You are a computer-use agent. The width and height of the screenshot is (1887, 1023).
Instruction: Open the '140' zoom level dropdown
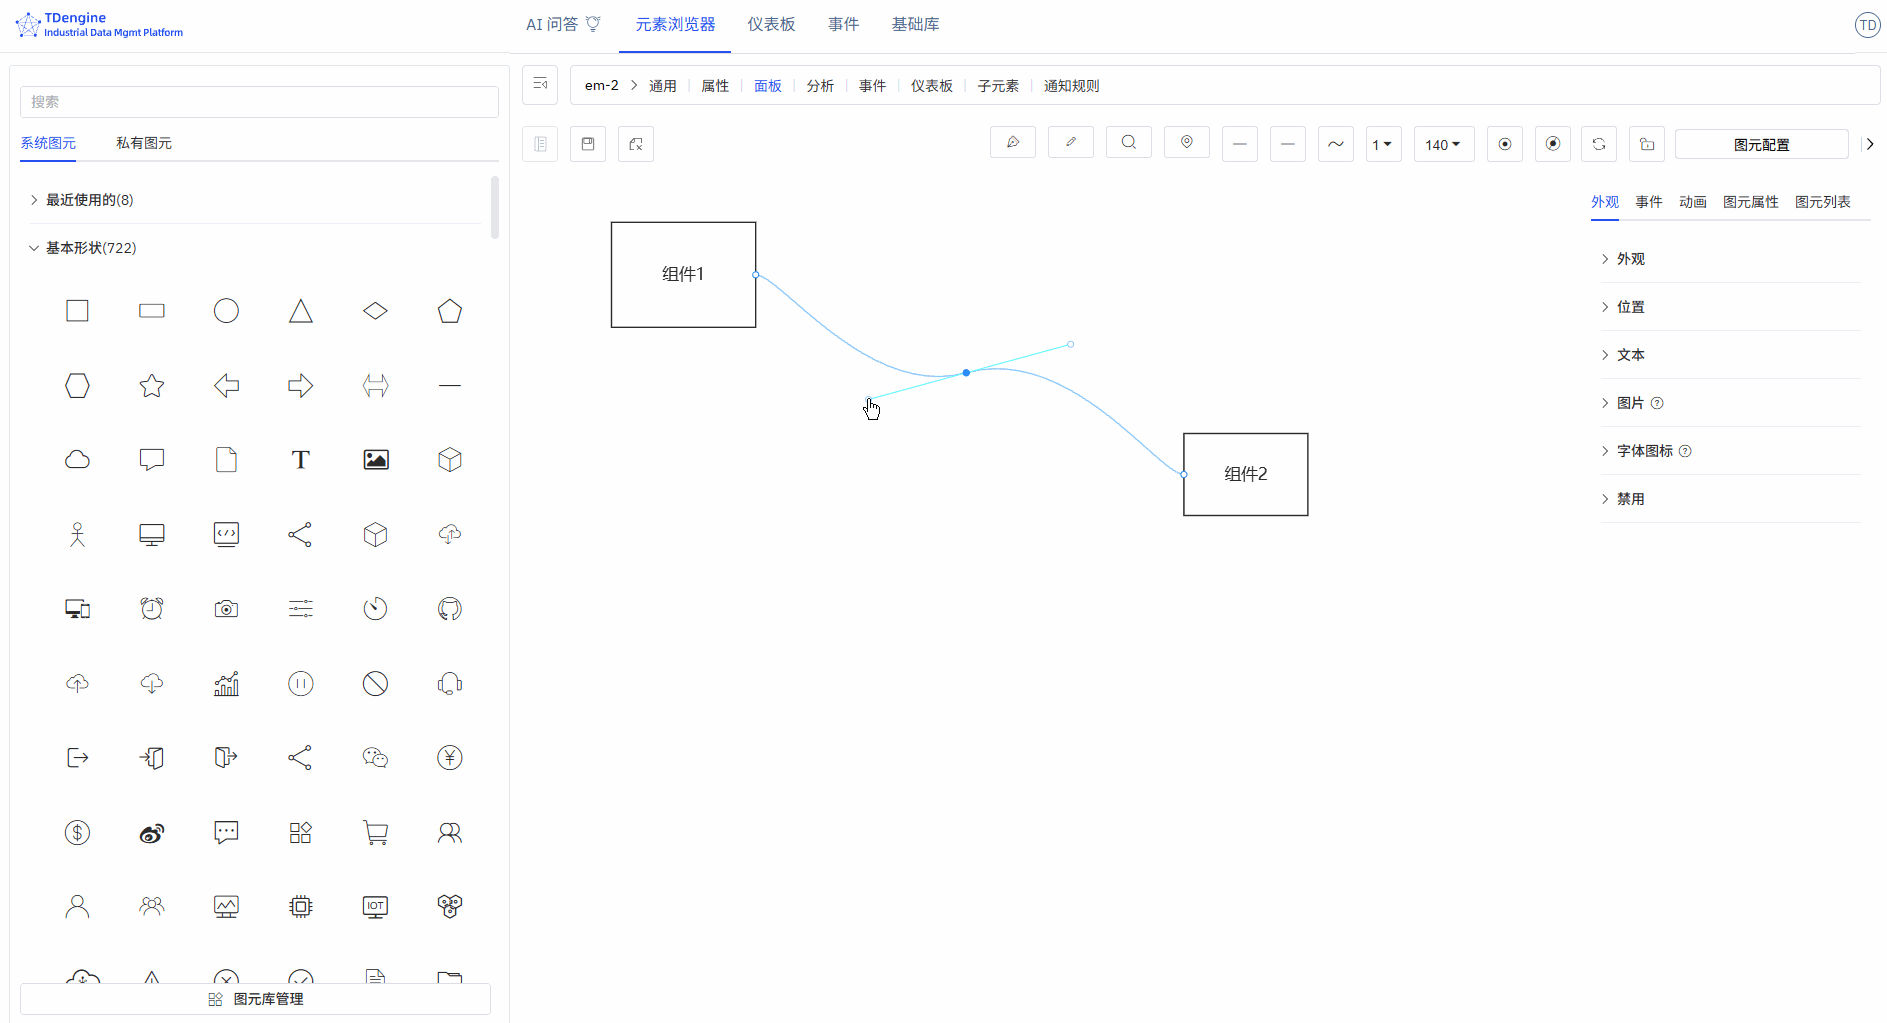pos(1443,144)
